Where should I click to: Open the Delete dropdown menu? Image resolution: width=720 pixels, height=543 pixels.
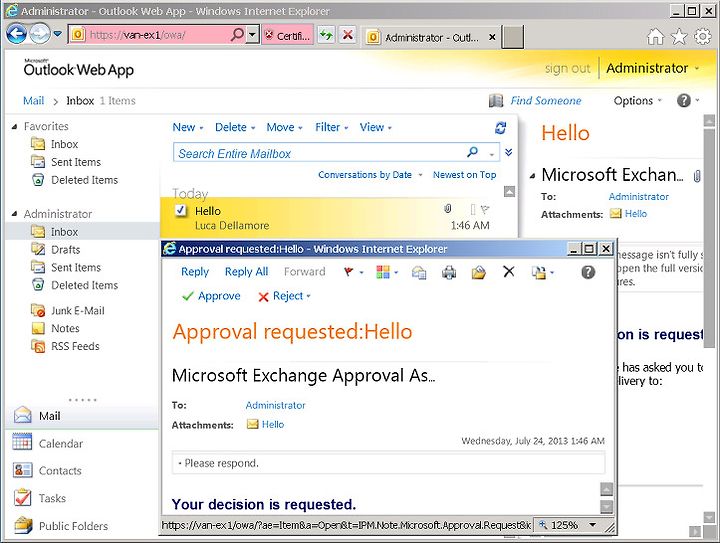click(x=235, y=127)
